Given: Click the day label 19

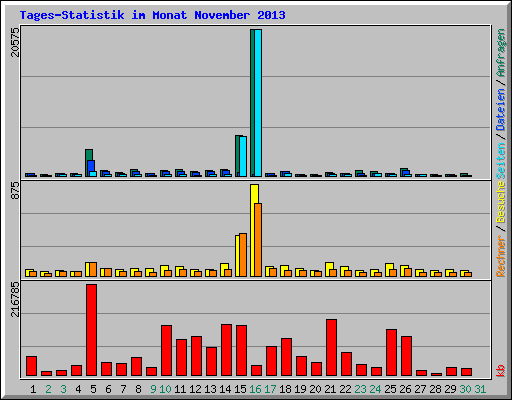Looking at the screenshot, I should click(300, 389).
